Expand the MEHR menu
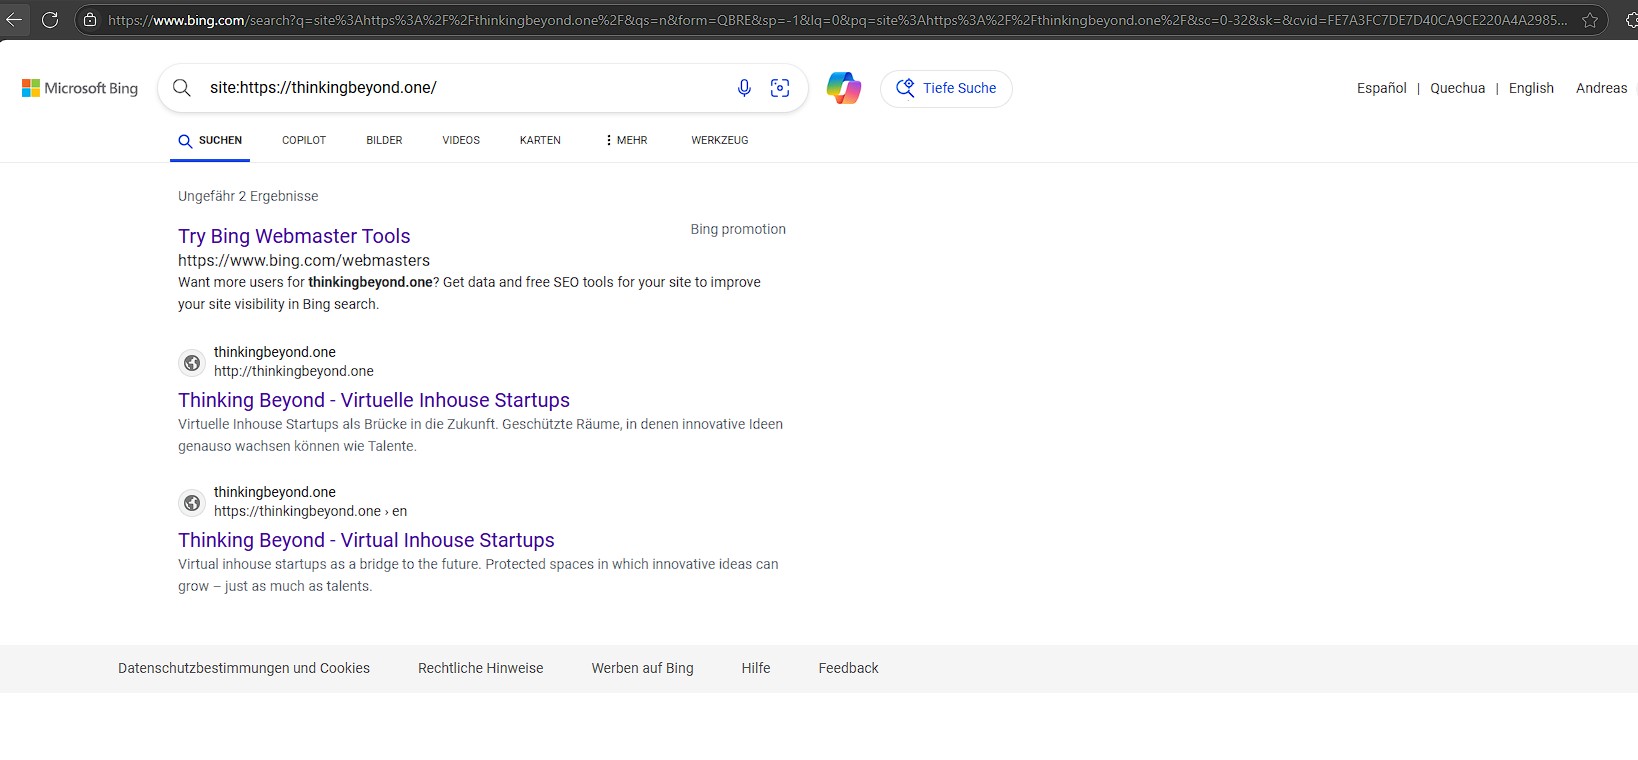The width and height of the screenshot is (1638, 760). 626,140
